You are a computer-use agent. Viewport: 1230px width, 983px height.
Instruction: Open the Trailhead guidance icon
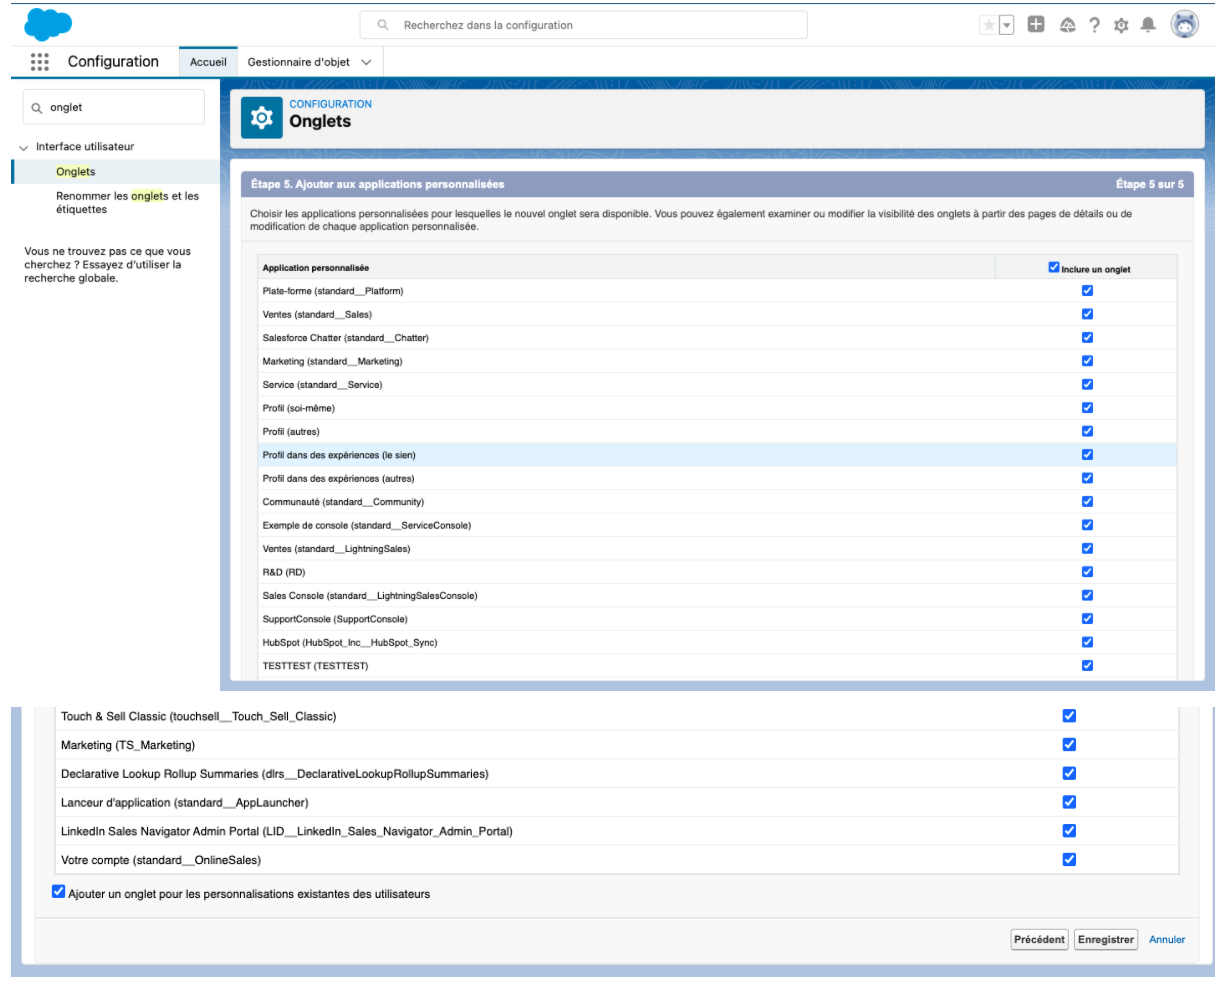pos(1067,25)
